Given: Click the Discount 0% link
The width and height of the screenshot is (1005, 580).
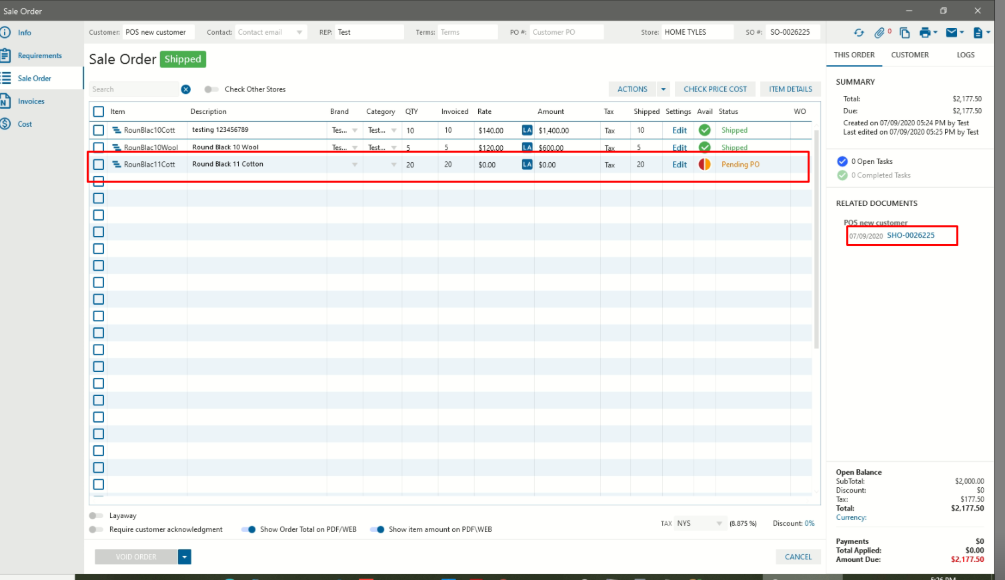Looking at the screenshot, I should click(x=809, y=524).
